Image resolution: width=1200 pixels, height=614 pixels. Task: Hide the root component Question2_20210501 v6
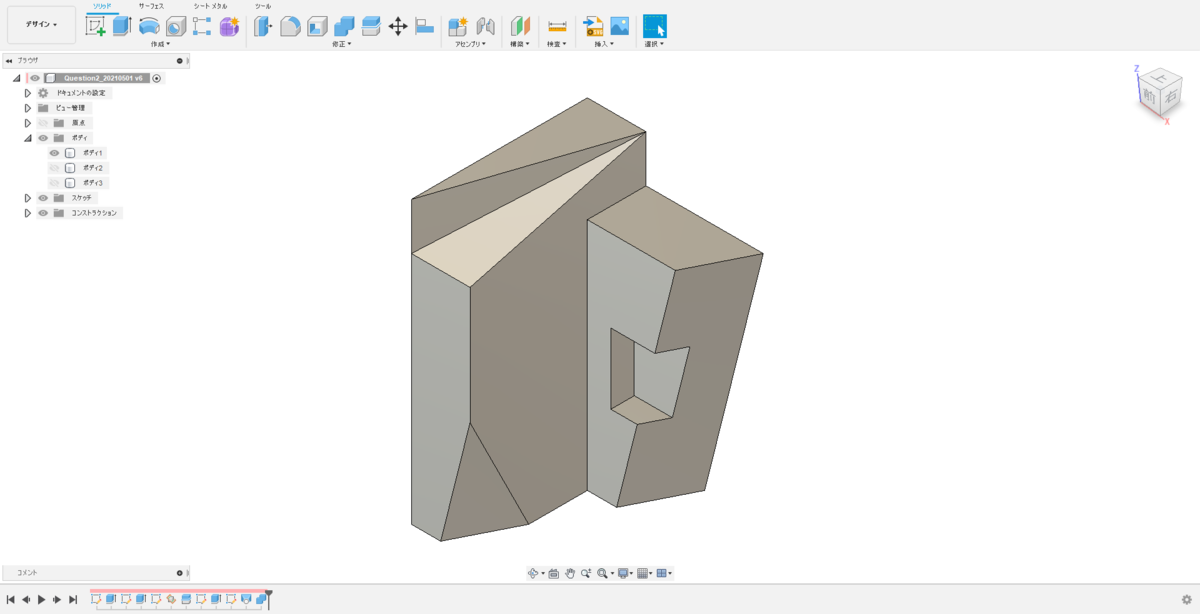(x=35, y=78)
